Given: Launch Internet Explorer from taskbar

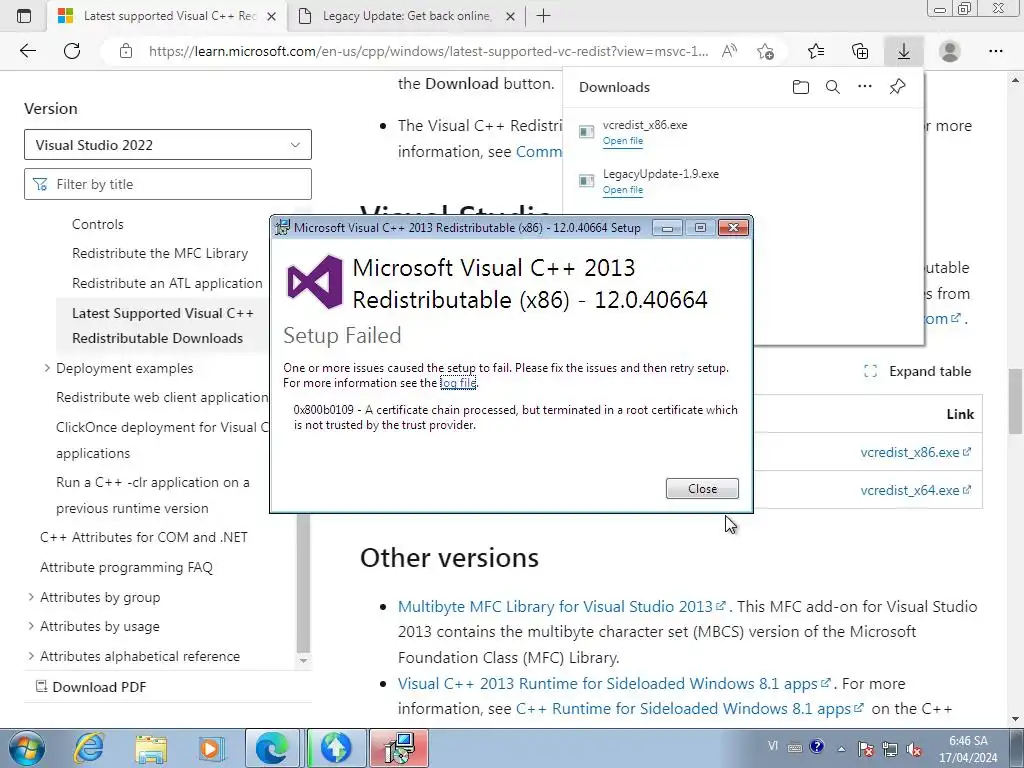Looking at the screenshot, I should (x=89, y=748).
